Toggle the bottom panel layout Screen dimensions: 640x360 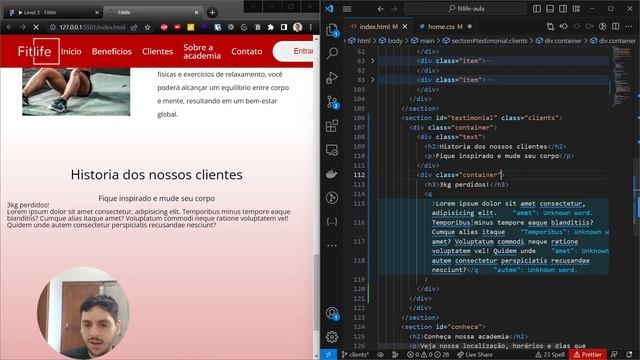coord(550,9)
